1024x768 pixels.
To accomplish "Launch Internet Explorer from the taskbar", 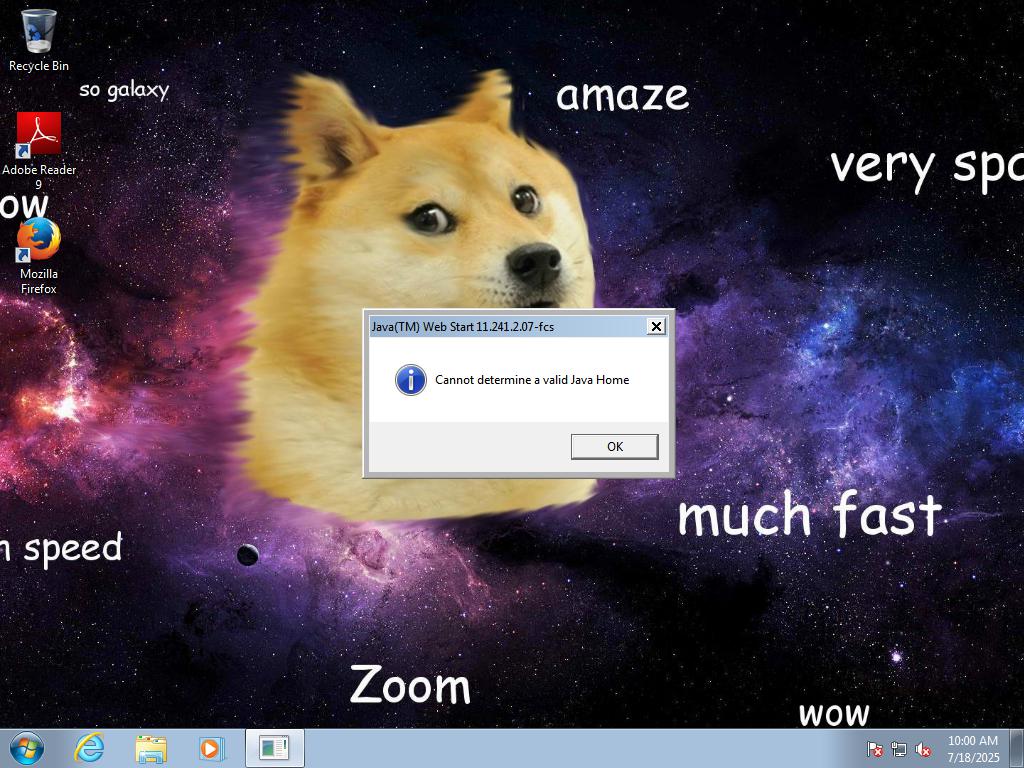I will (x=89, y=748).
